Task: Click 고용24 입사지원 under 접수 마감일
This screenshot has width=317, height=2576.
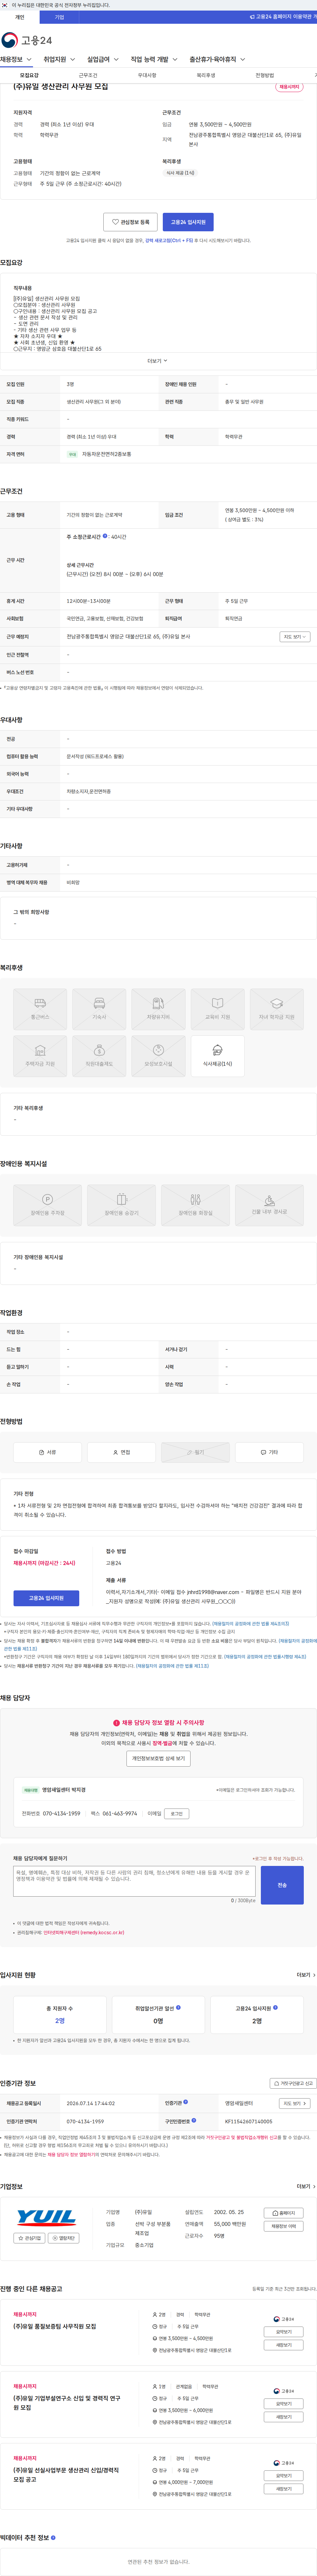Action: tap(46, 1598)
